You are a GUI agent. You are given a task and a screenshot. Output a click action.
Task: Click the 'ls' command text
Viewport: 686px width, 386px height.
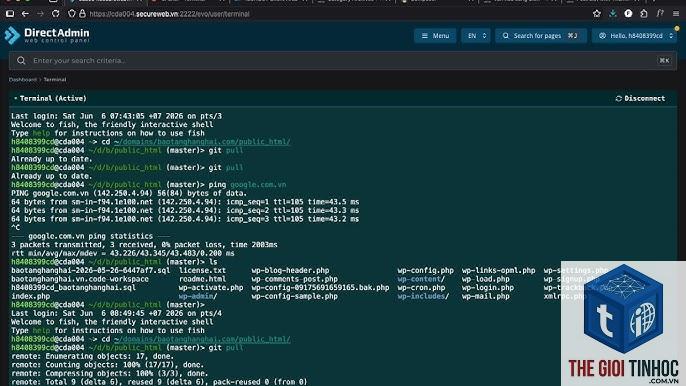tap(213, 262)
